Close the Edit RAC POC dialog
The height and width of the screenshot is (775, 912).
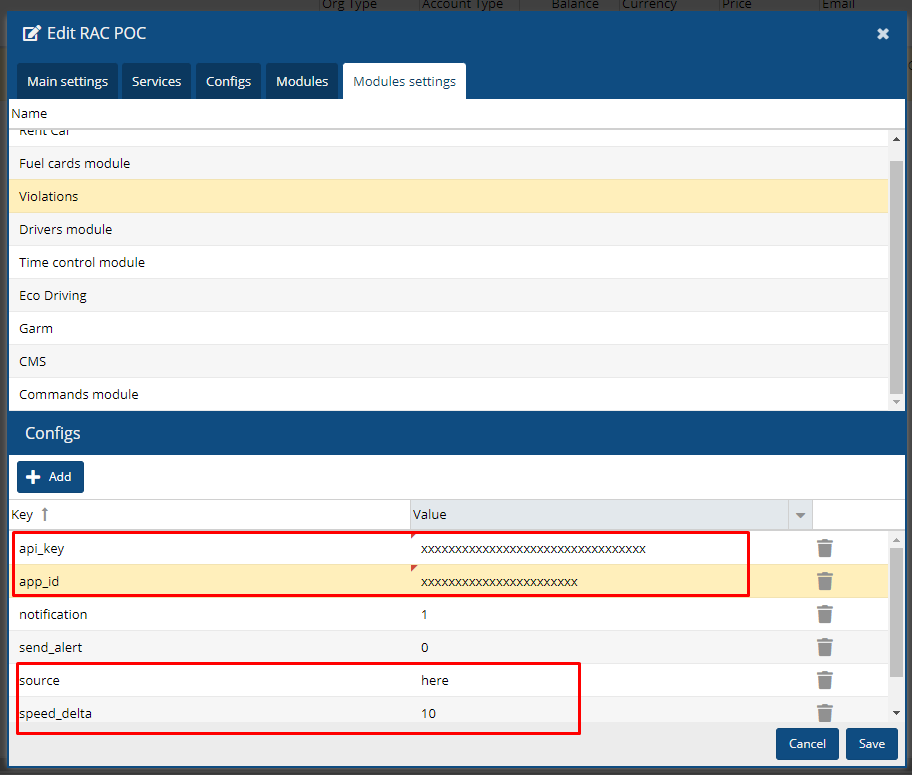pos(882,34)
